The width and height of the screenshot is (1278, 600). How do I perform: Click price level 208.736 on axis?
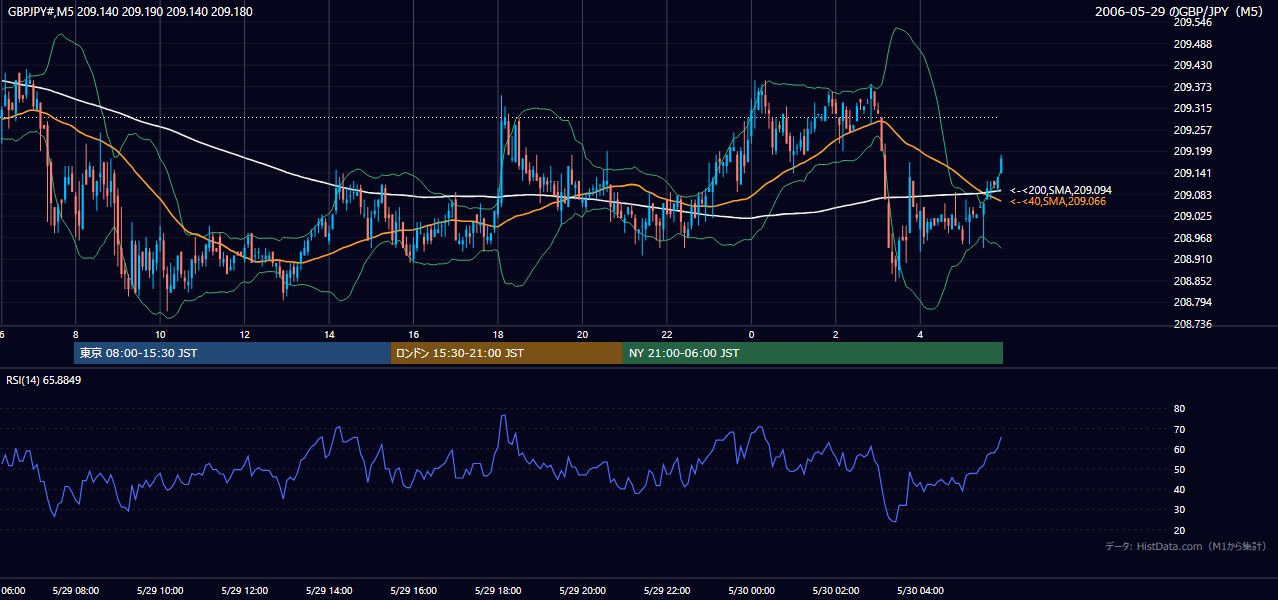[x=1192, y=324]
